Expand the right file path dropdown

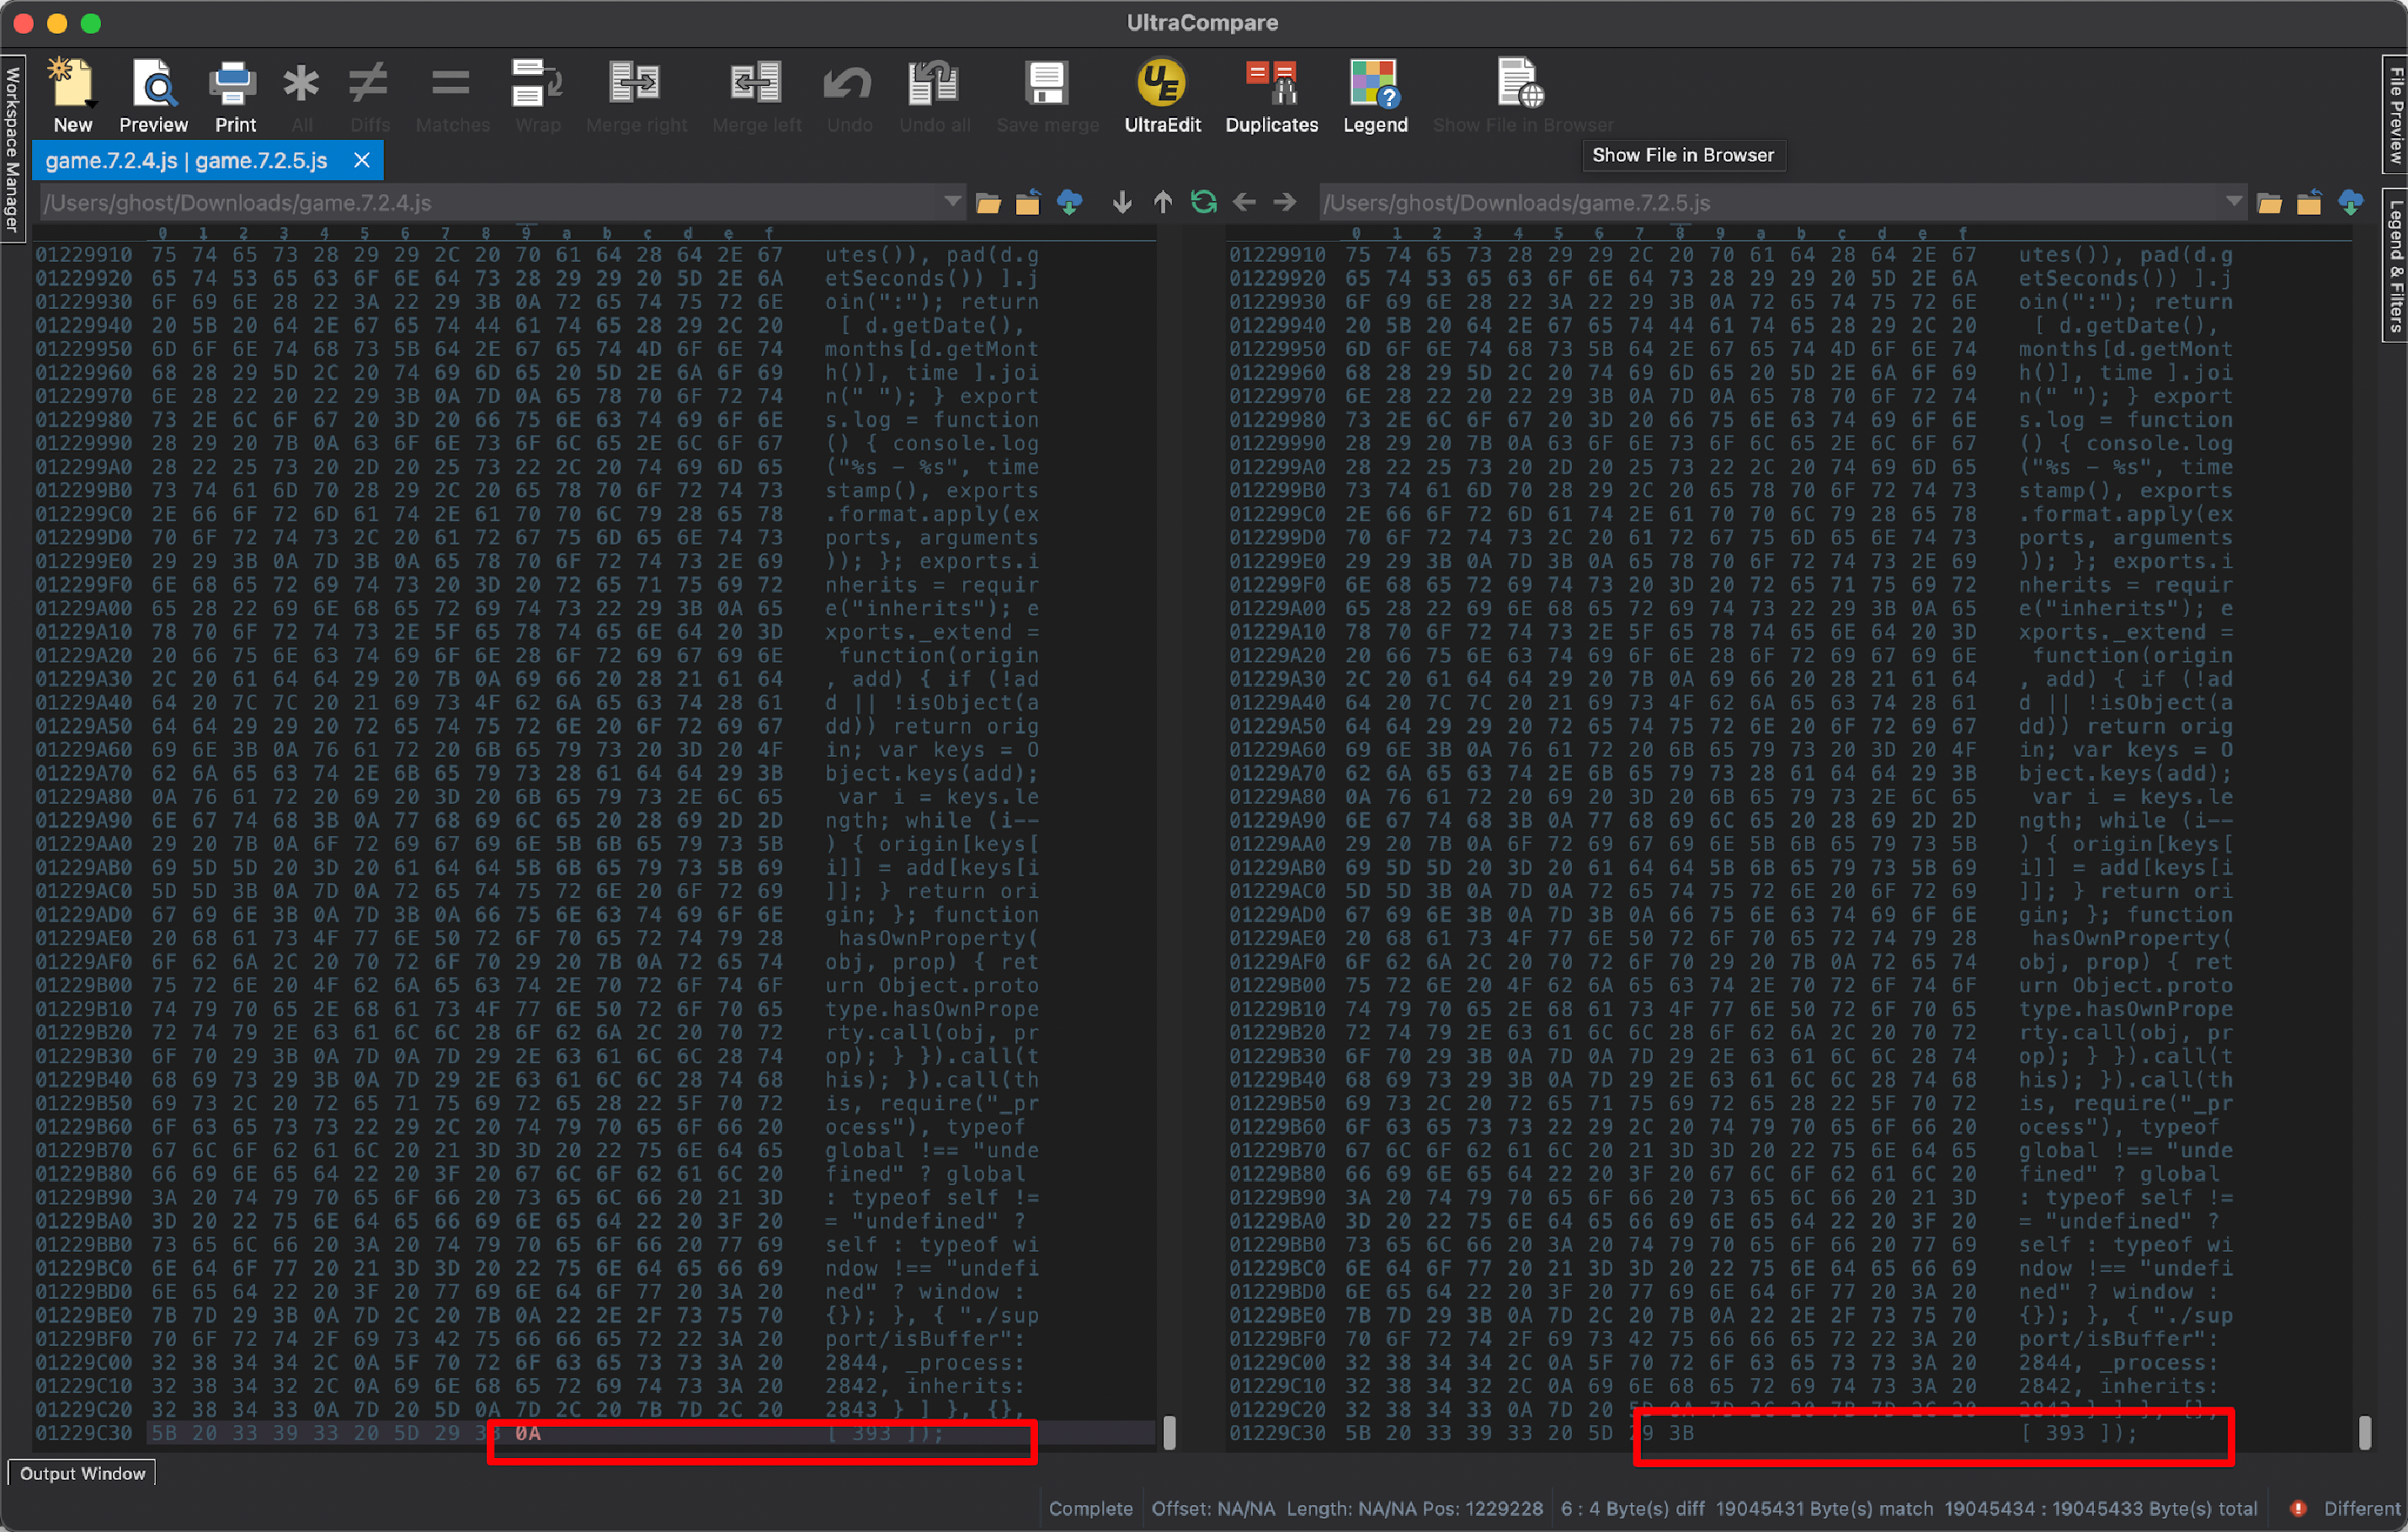(x=2233, y=203)
